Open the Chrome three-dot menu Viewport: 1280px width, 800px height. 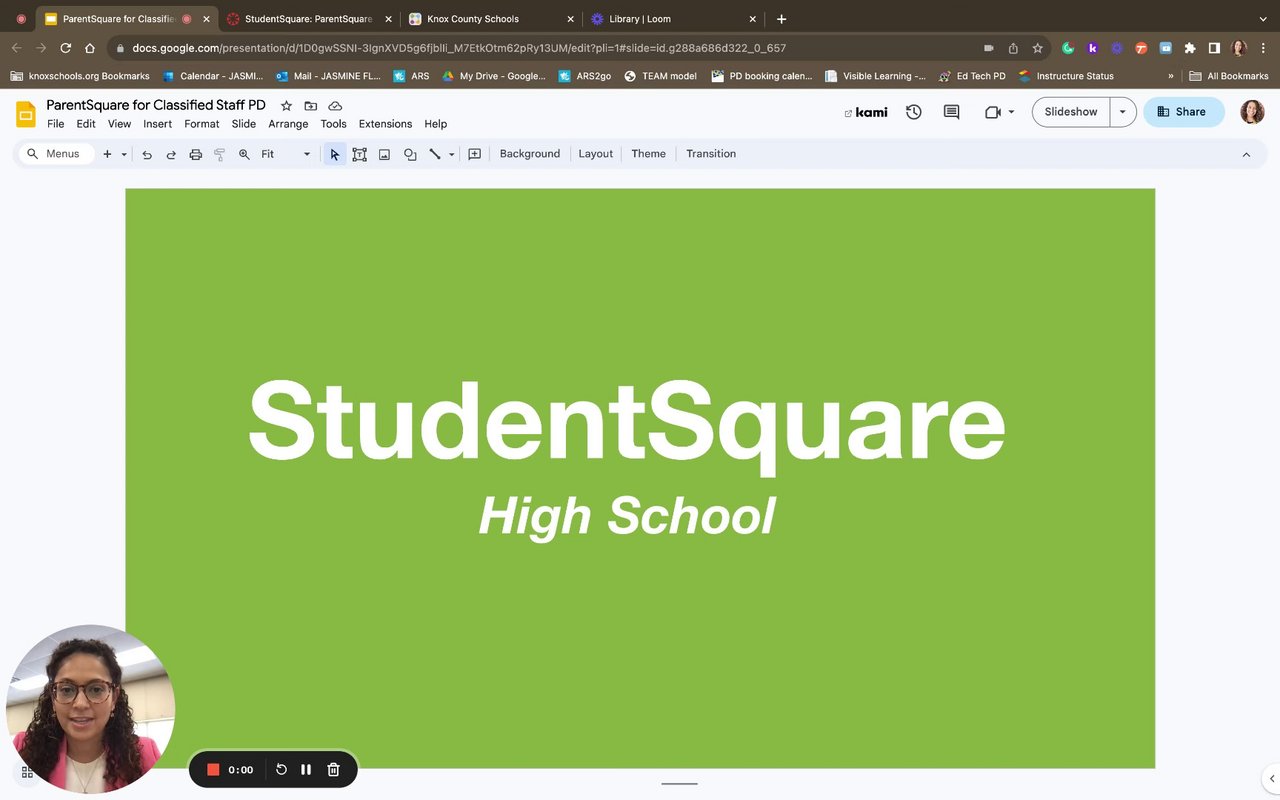(x=1264, y=48)
